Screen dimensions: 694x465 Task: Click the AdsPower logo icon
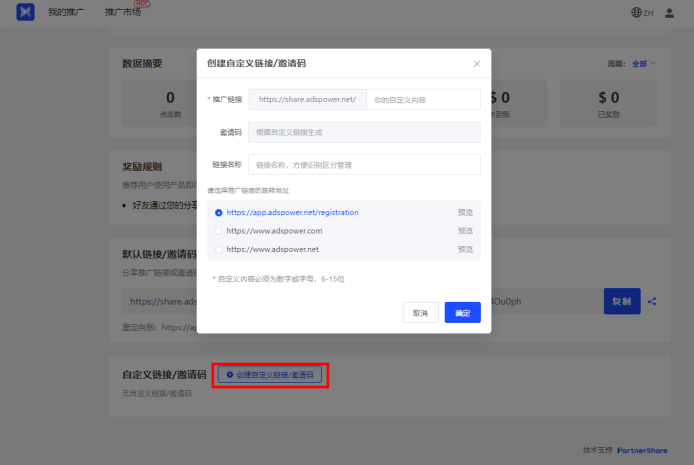pyautogui.click(x=25, y=12)
